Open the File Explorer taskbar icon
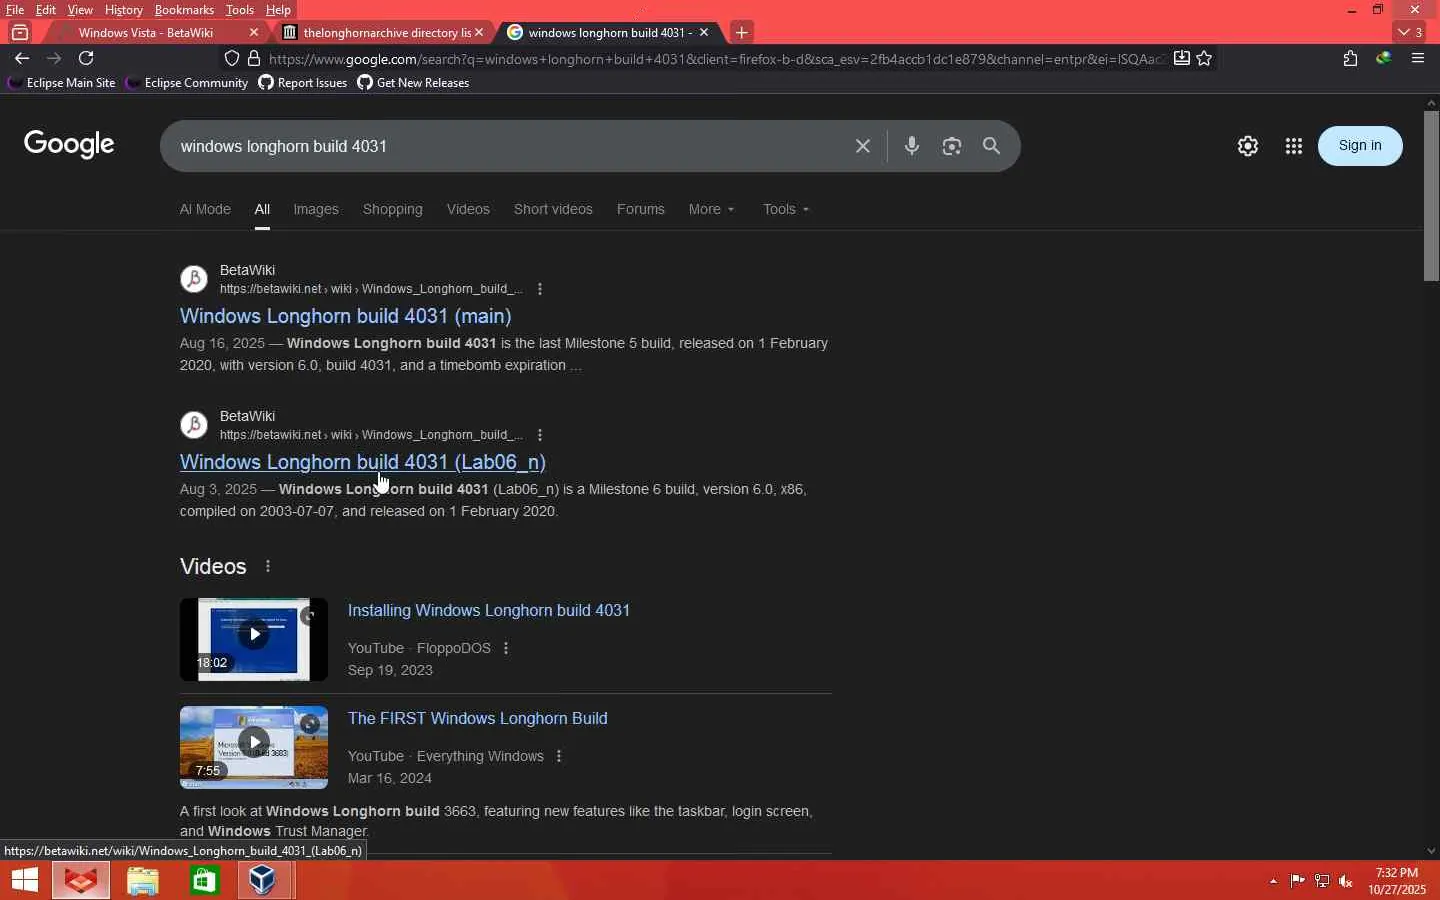Viewport: 1440px width, 900px height. (142, 881)
